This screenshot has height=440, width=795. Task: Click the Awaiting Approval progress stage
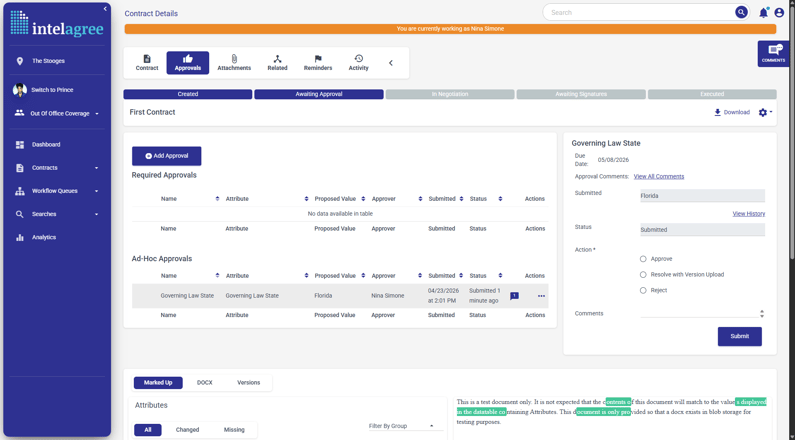click(318, 94)
